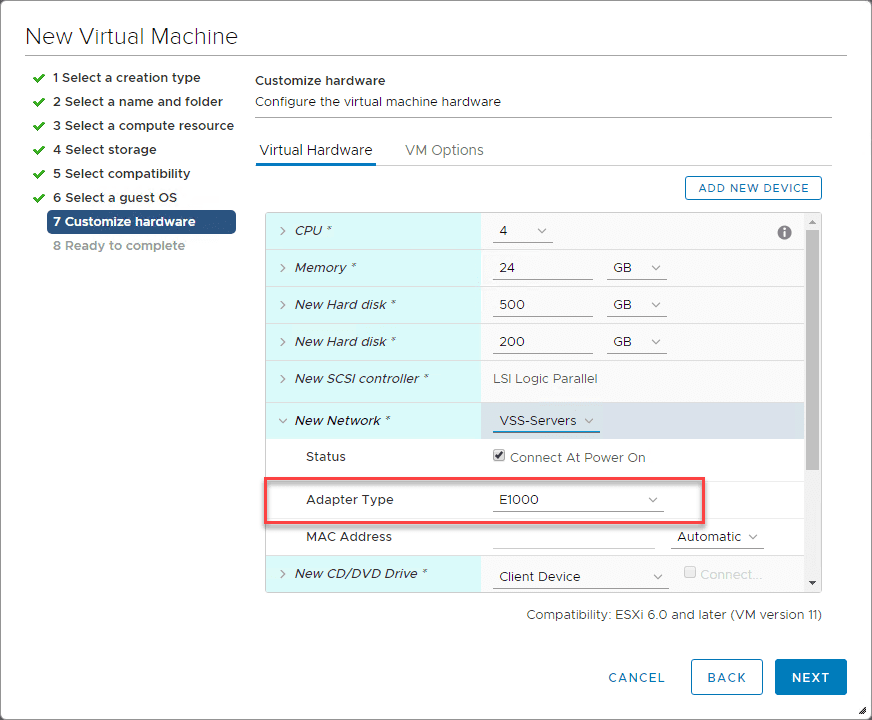Open the MAC Address Automatic dropdown
The height and width of the screenshot is (720, 872).
point(717,537)
